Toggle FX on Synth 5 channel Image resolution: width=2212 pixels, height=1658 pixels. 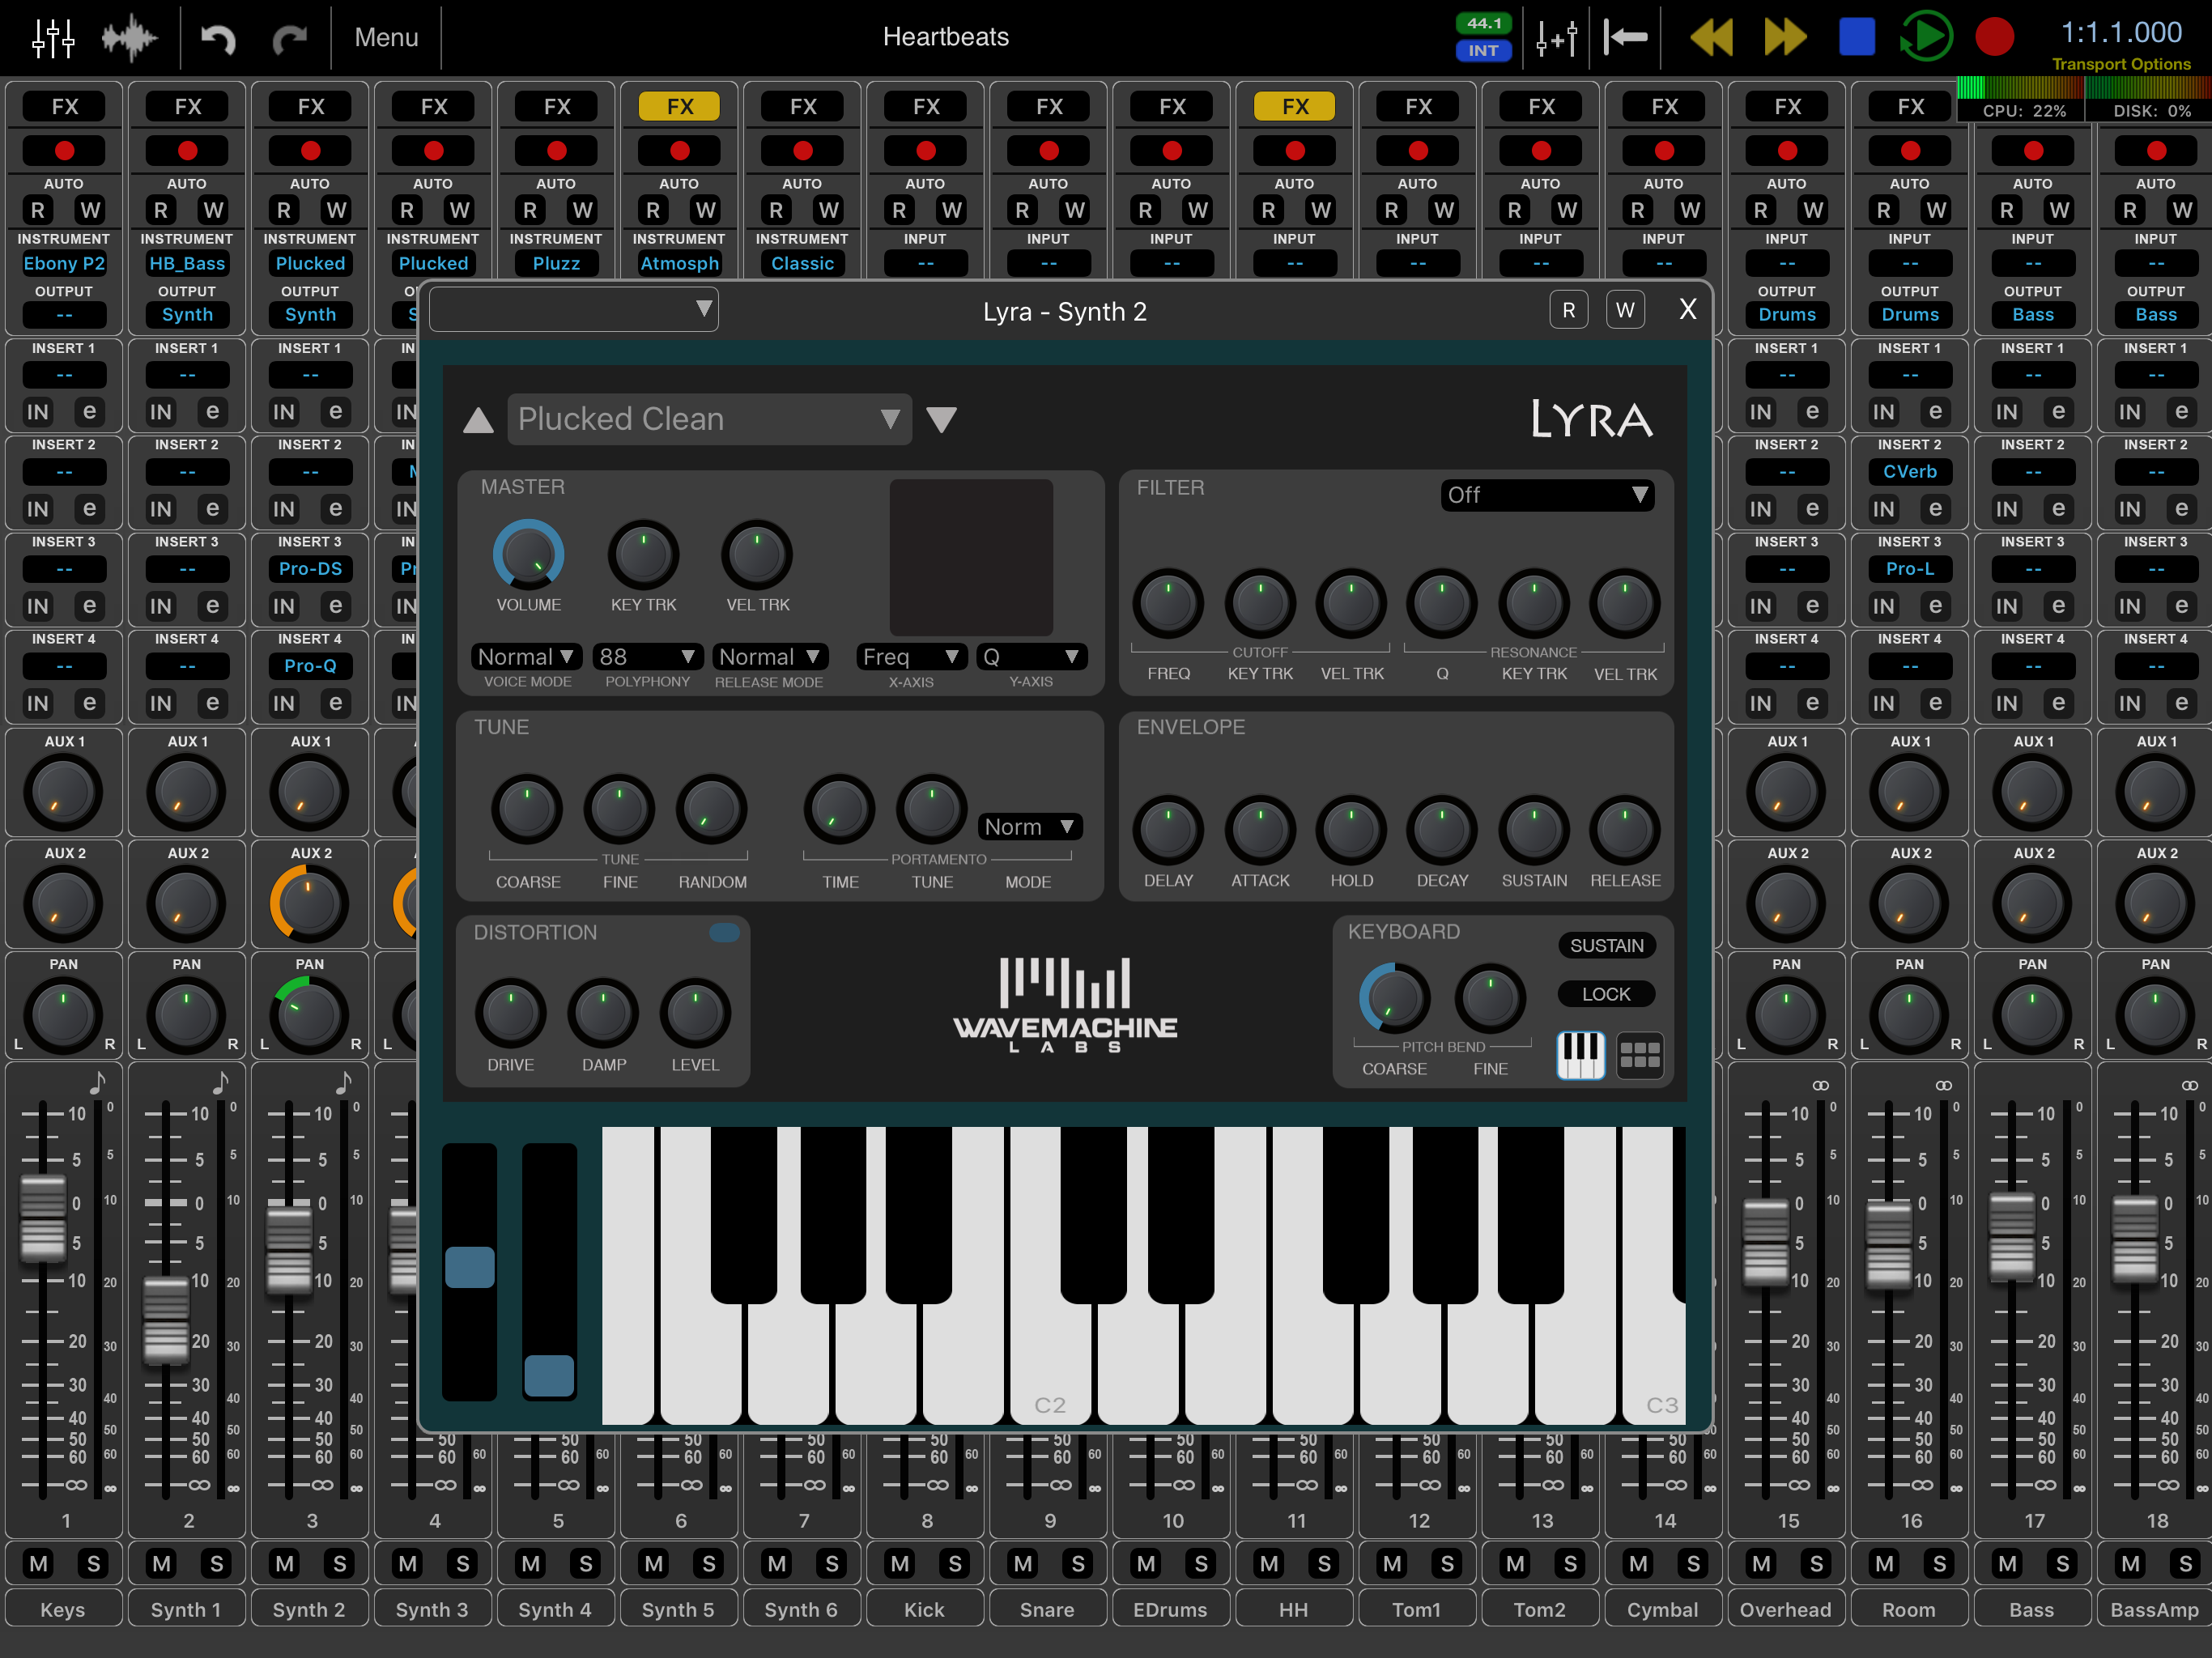680,106
